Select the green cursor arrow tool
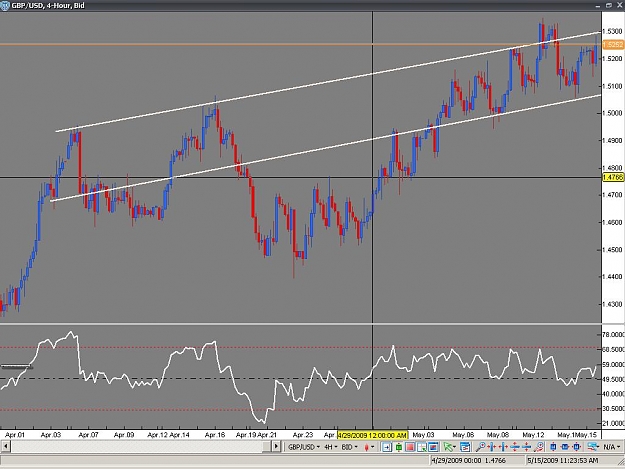The height and width of the screenshot is (469, 625). pos(448,447)
